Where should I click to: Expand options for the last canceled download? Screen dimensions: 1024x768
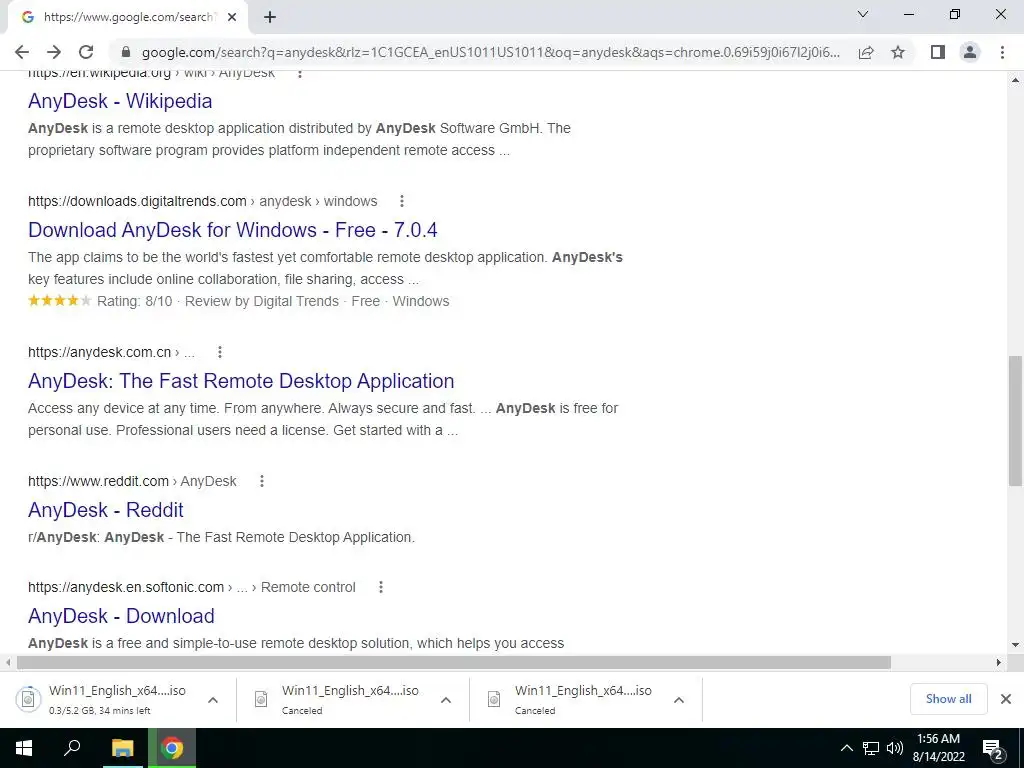[679, 700]
